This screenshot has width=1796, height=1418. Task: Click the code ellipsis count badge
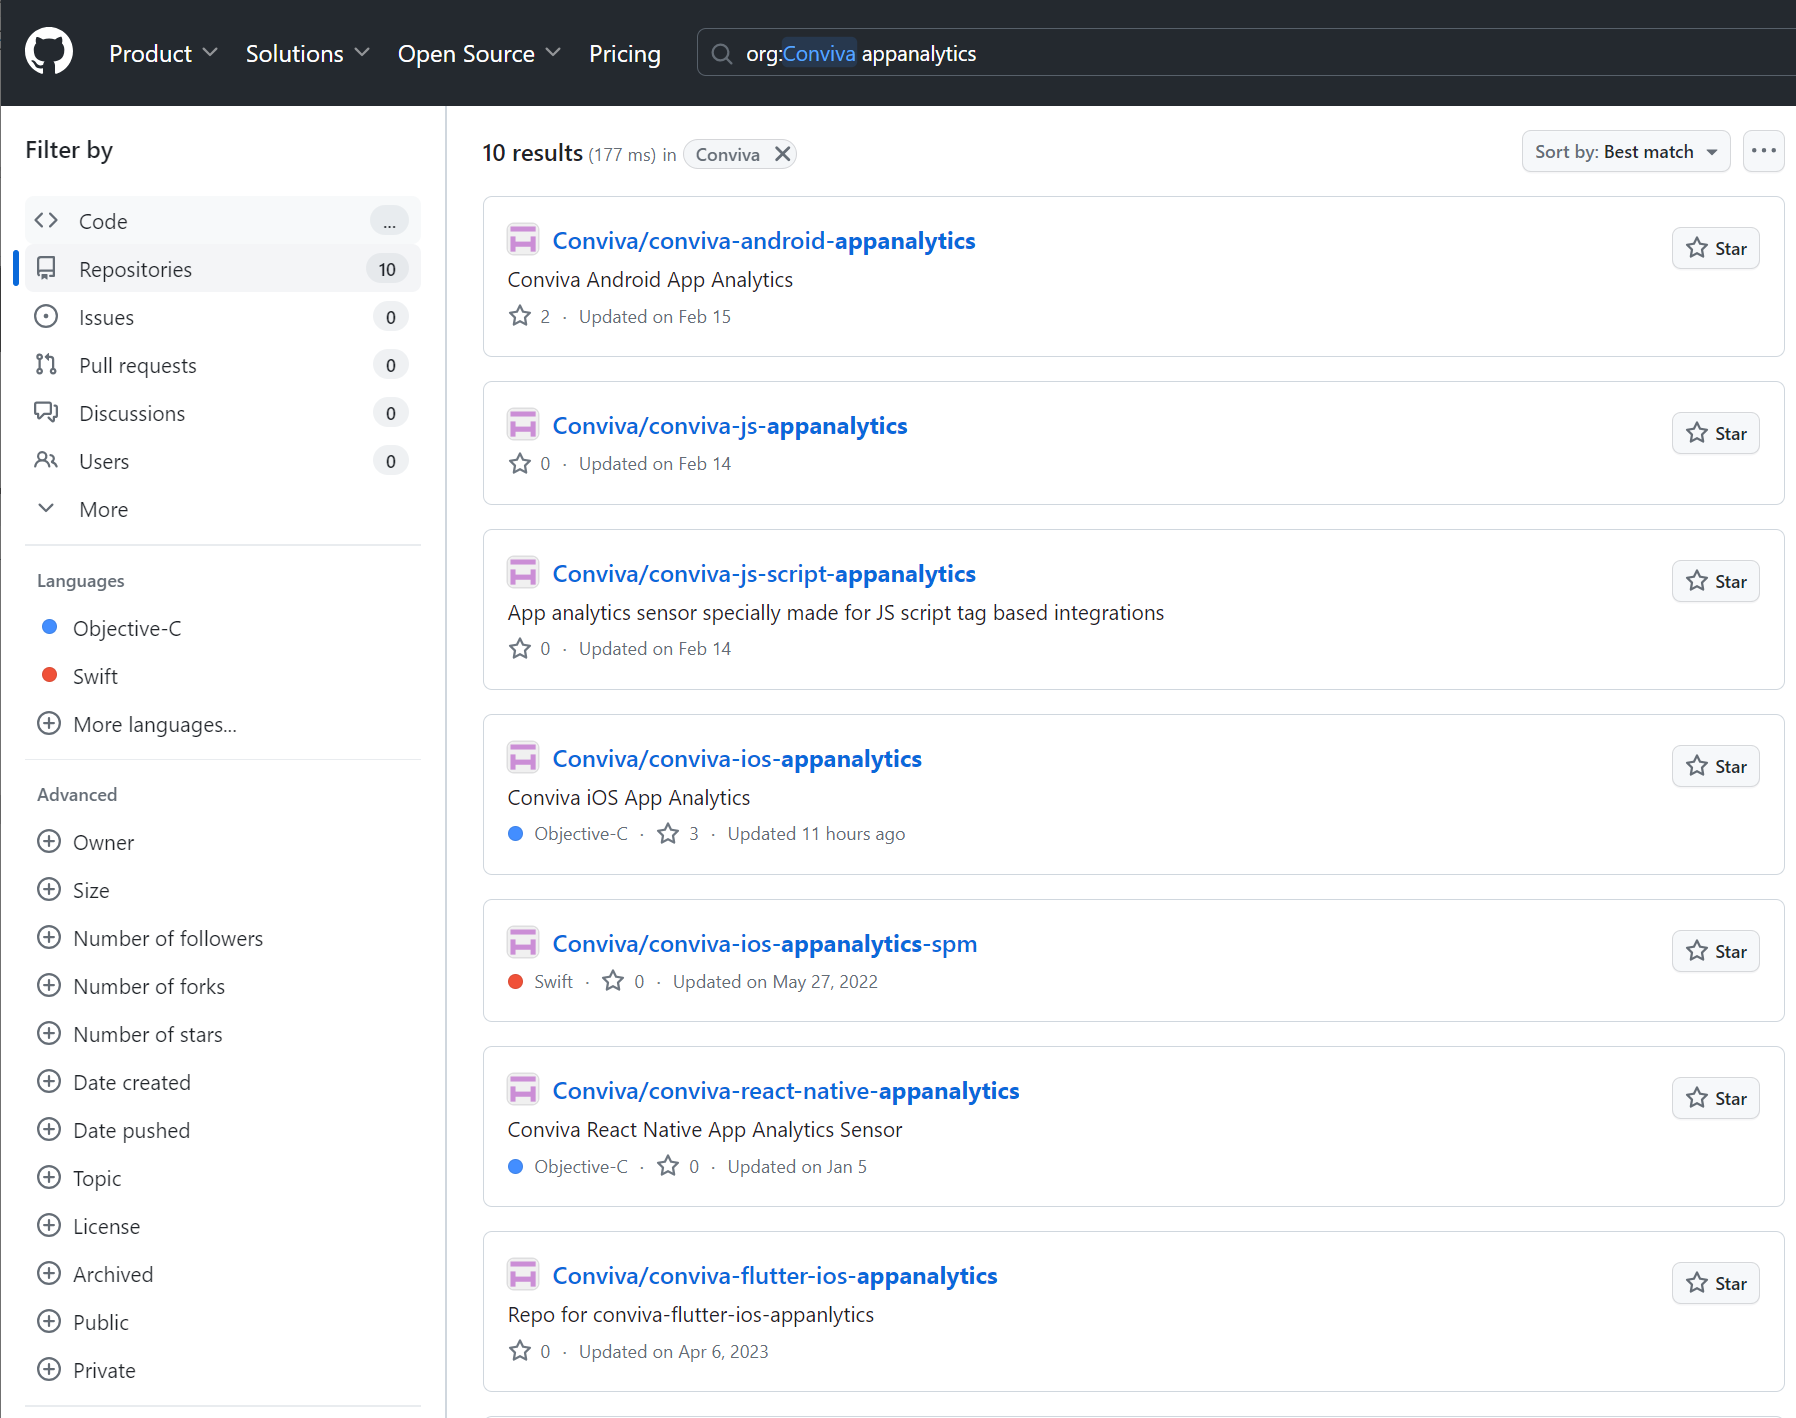coord(389,221)
